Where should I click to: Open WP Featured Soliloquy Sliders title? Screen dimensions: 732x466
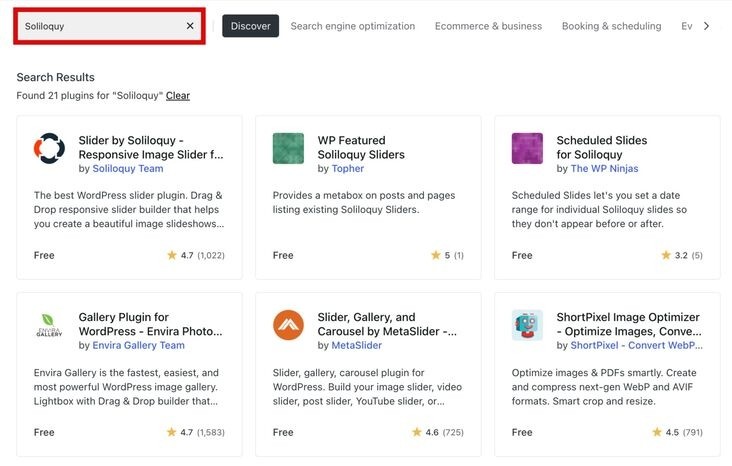[x=361, y=147]
